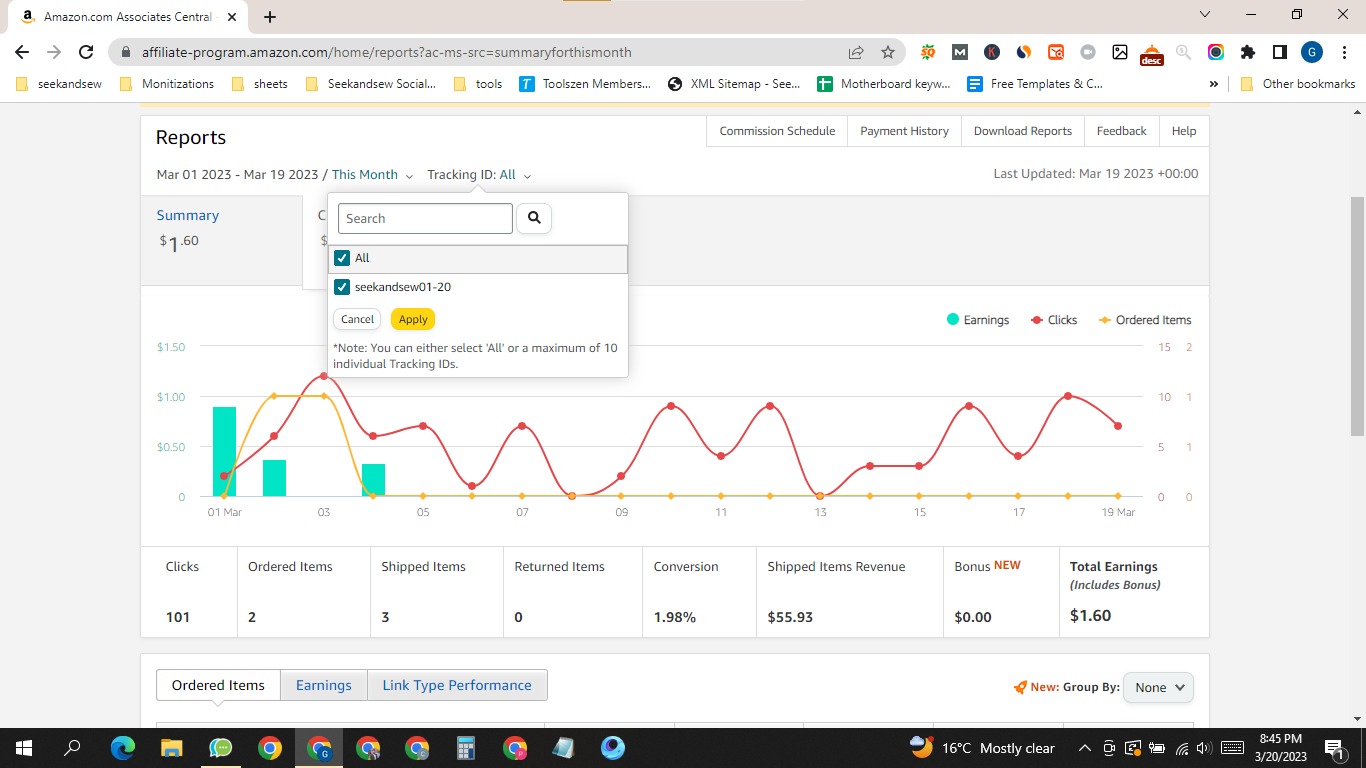Bookmark this page with star icon
The width and height of the screenshot is (1366, 768).
point(887,52)
